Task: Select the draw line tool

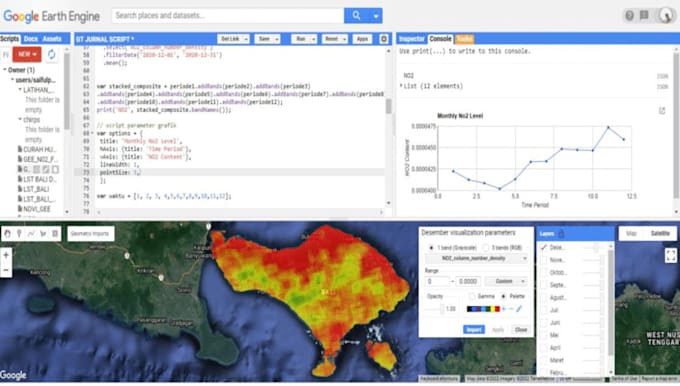Action: (31, 234)
